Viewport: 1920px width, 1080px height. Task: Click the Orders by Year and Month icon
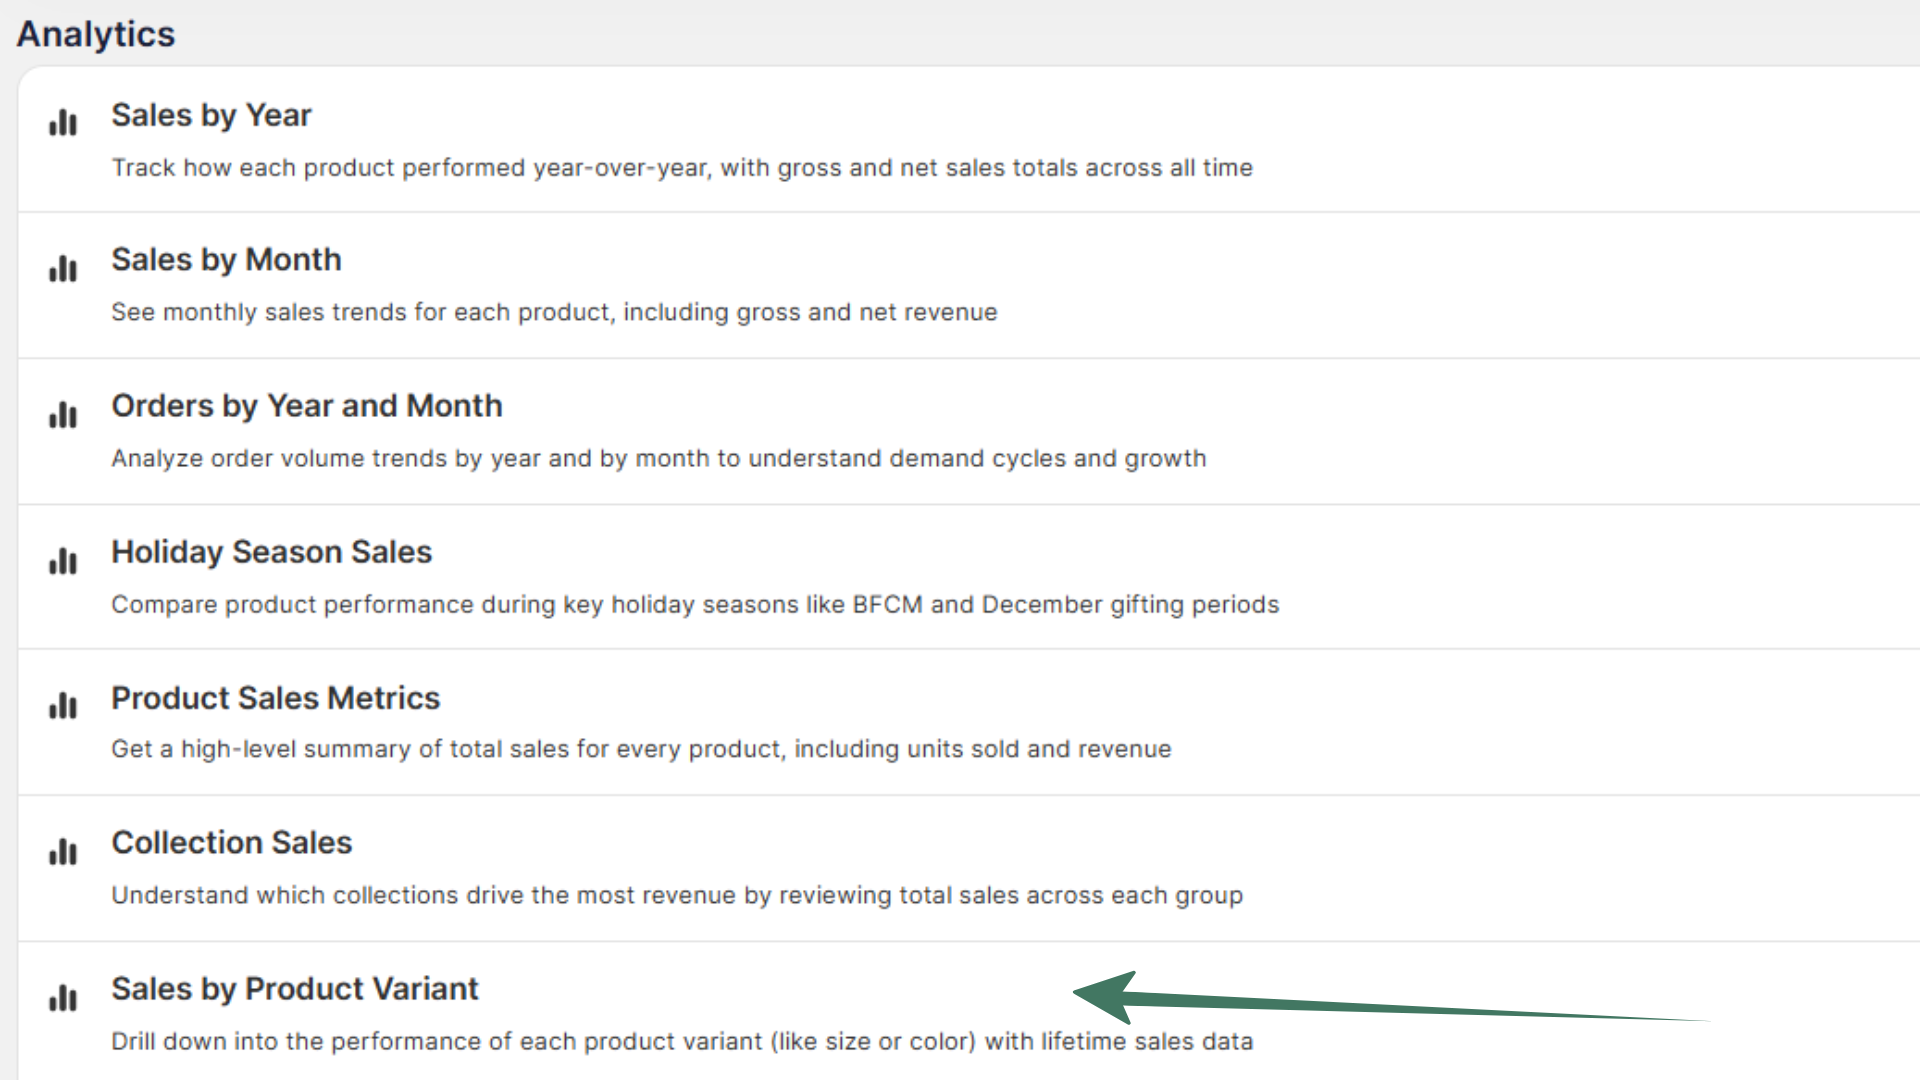(x=62, y=414)
